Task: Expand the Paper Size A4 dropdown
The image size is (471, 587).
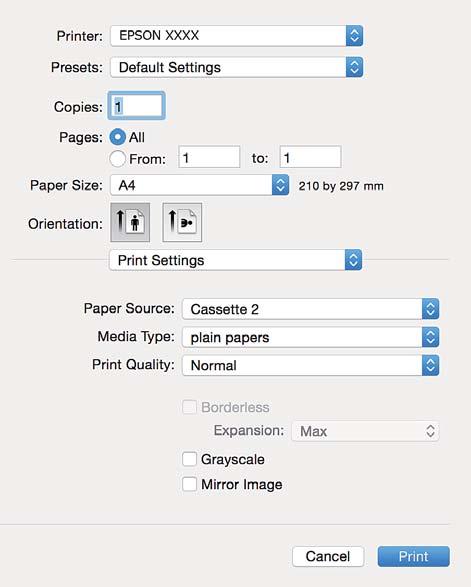Action: [200, 185]
